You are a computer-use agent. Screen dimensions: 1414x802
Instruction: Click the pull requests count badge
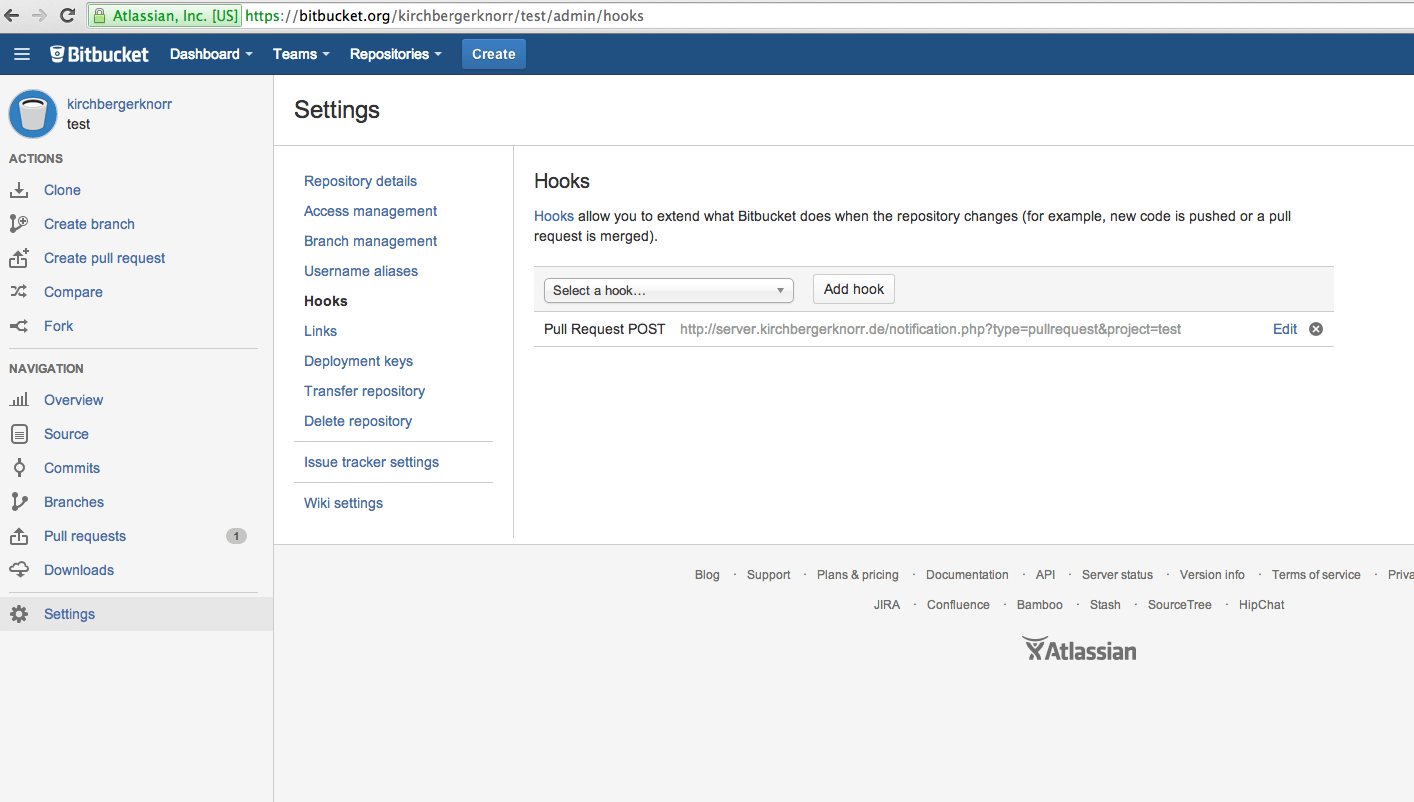pos(236,536)
